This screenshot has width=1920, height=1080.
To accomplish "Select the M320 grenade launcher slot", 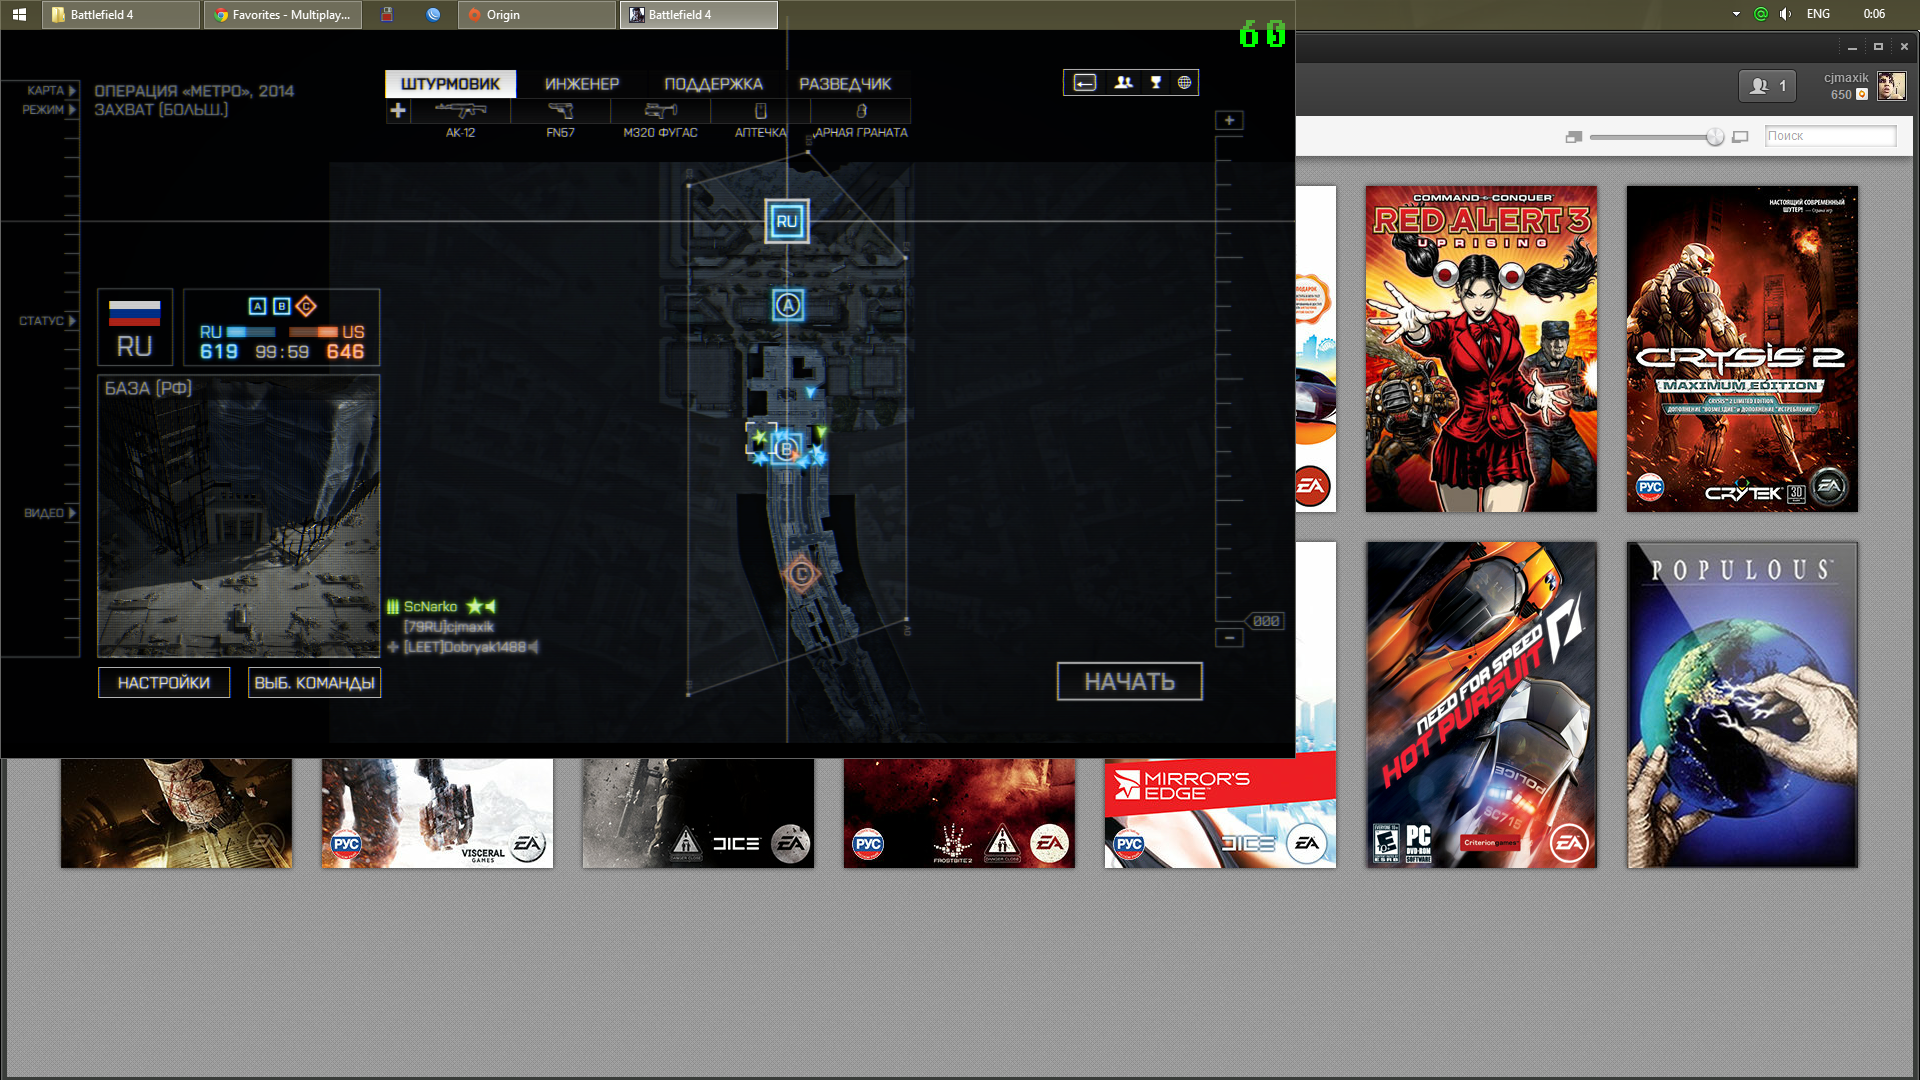I will (x=660, y=119).
